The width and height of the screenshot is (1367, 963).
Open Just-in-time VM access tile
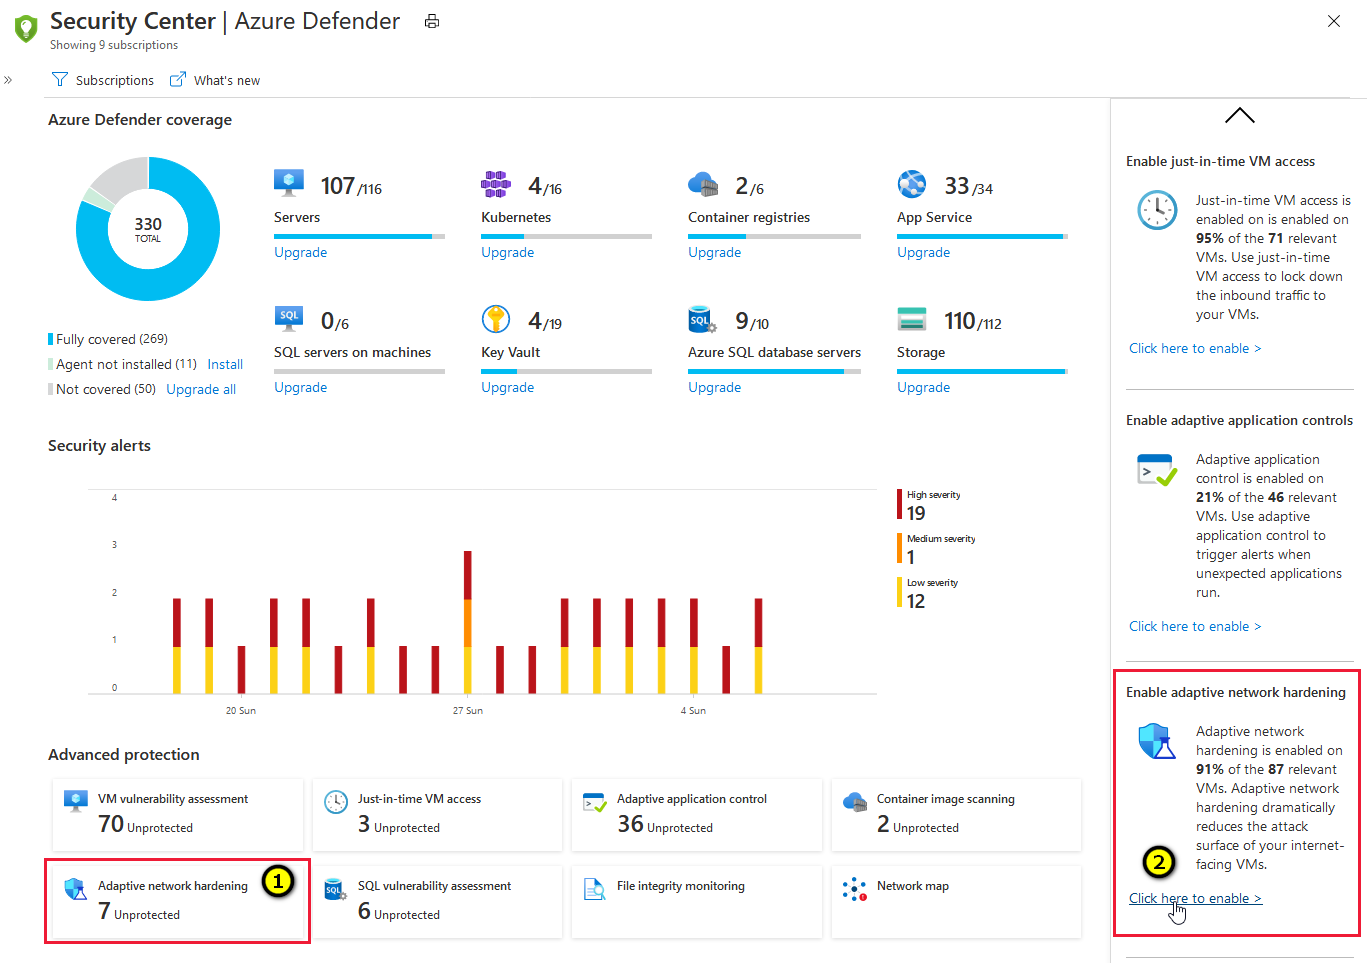(x=437, y=815)
